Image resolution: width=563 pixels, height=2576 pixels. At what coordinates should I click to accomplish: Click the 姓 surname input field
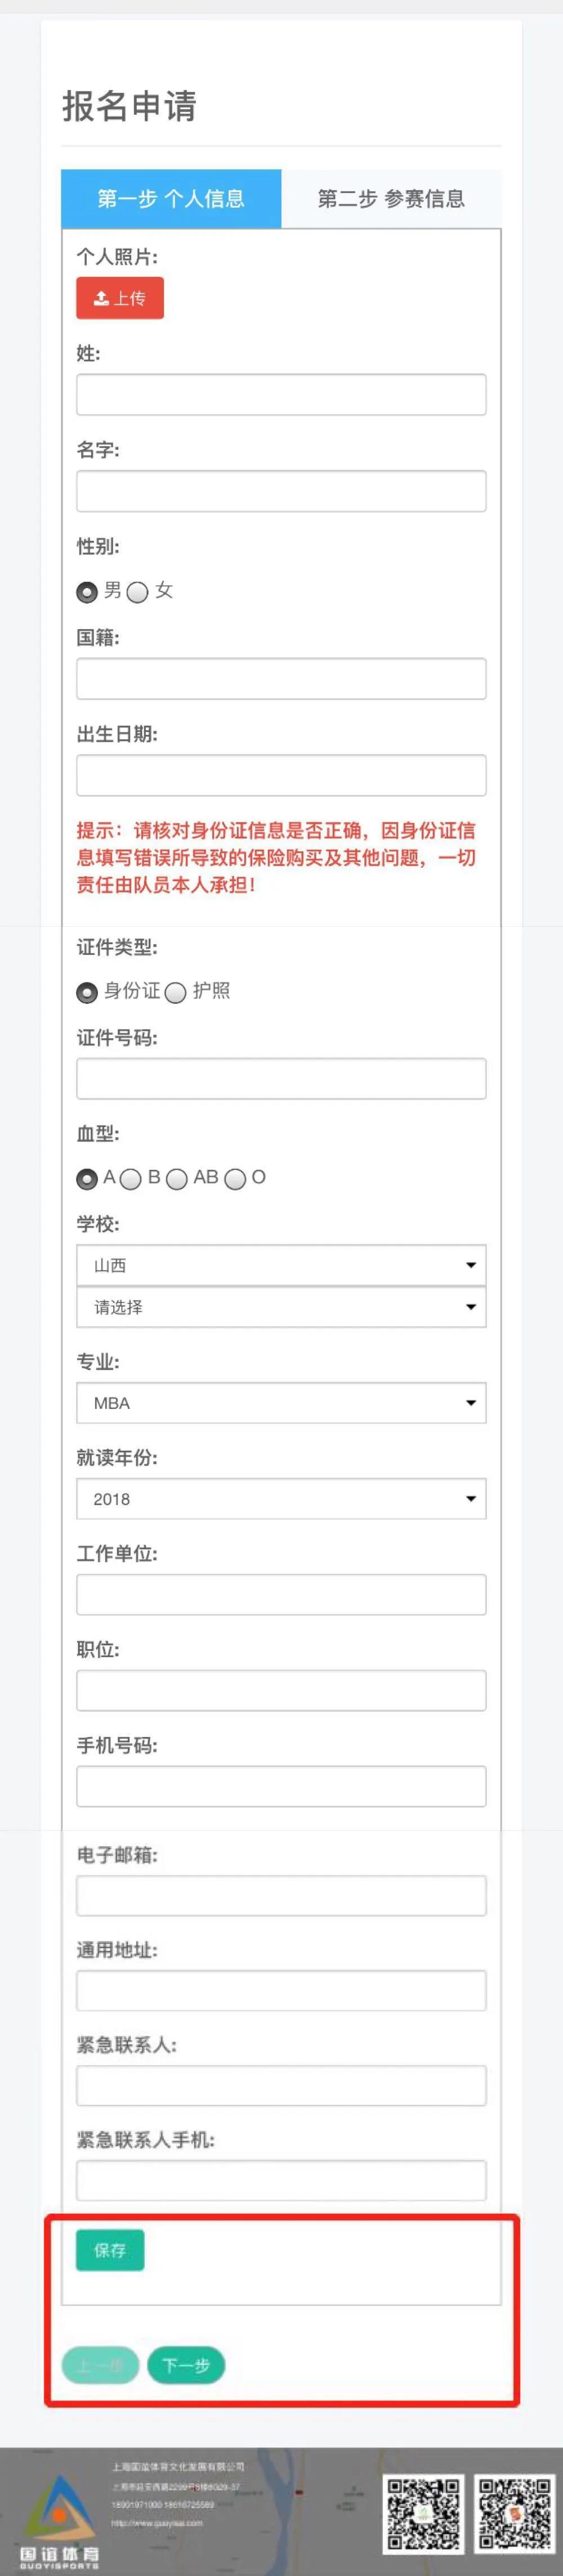click(281, 395)
